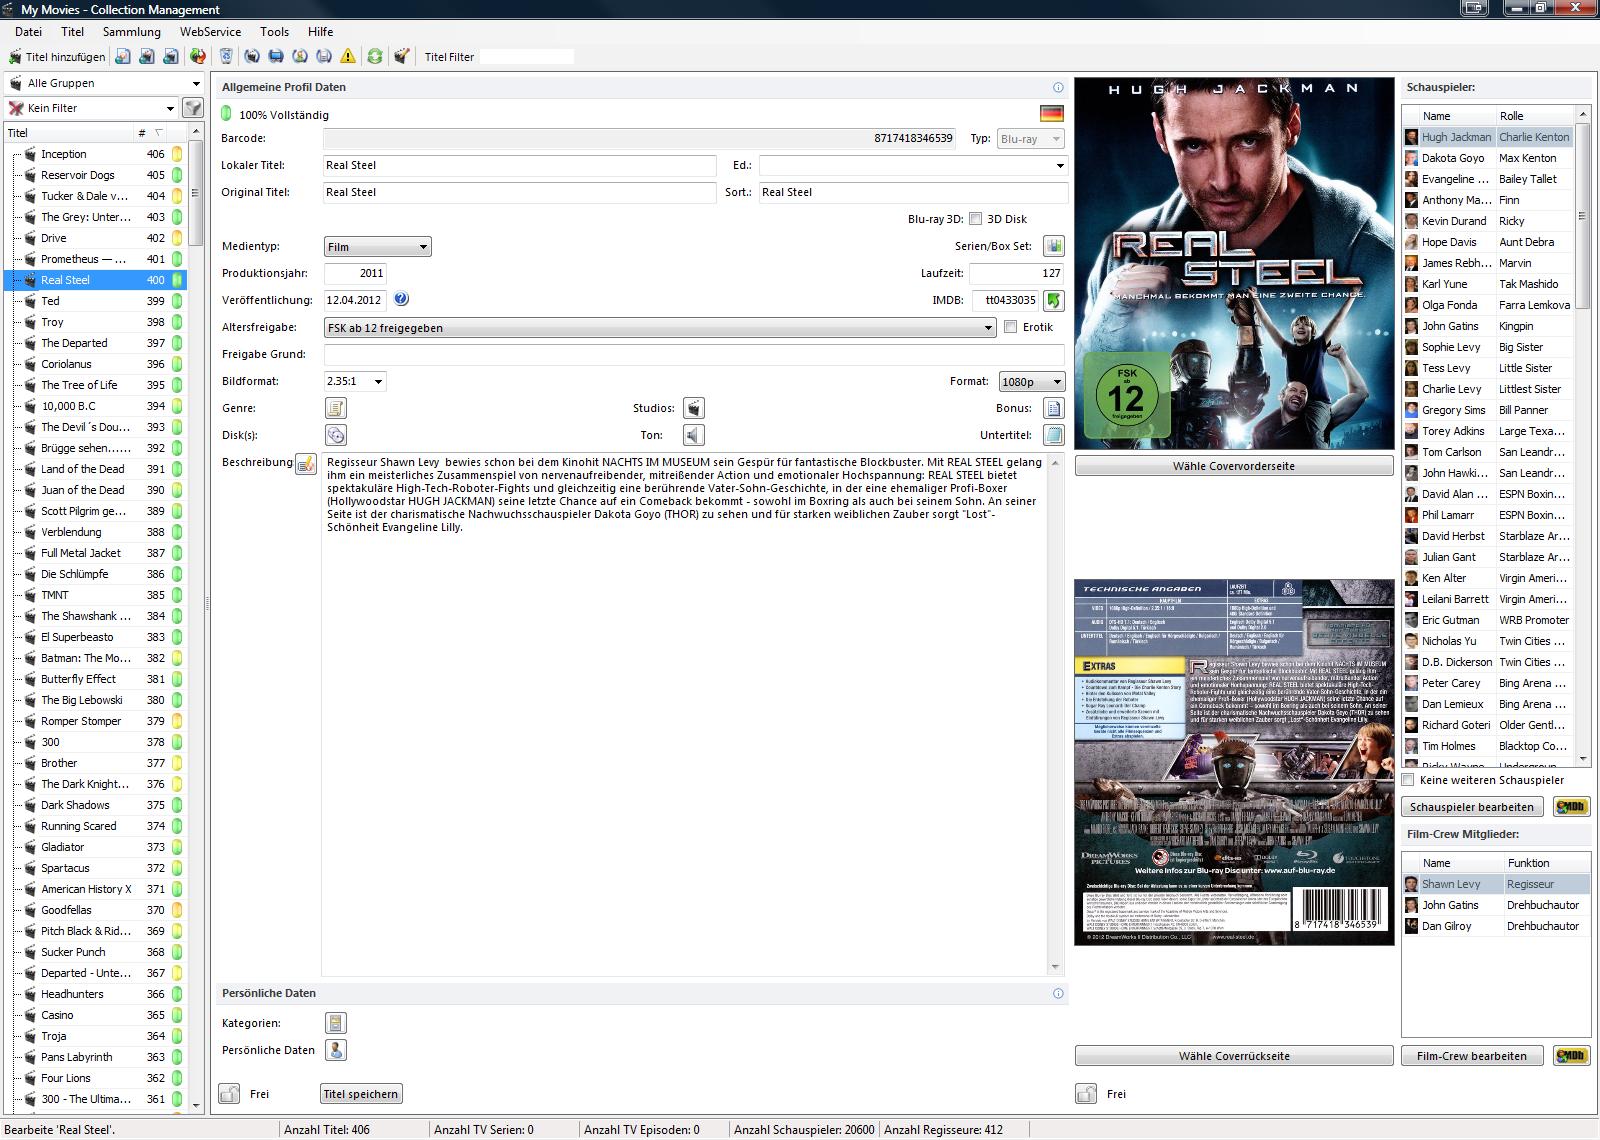
Task: Click the Veröffentlichung blue help icon
Action: 401,299
